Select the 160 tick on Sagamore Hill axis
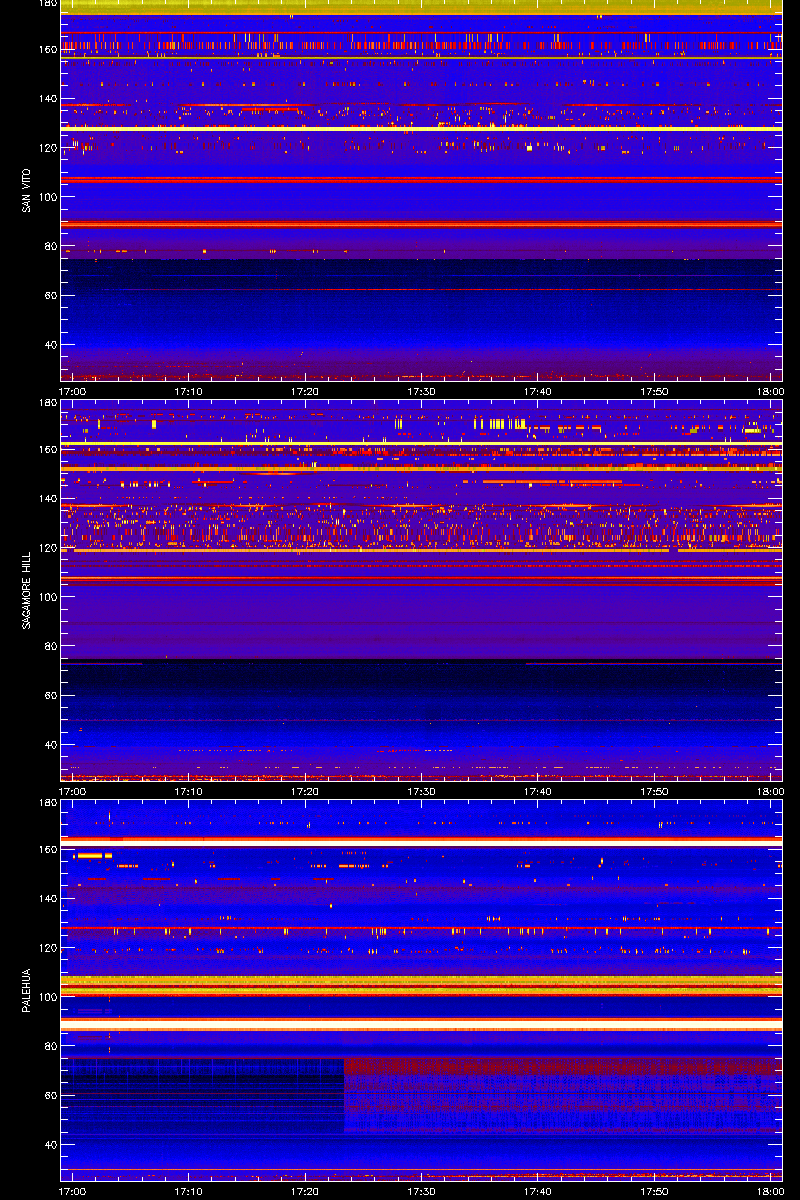 [47, 449]
